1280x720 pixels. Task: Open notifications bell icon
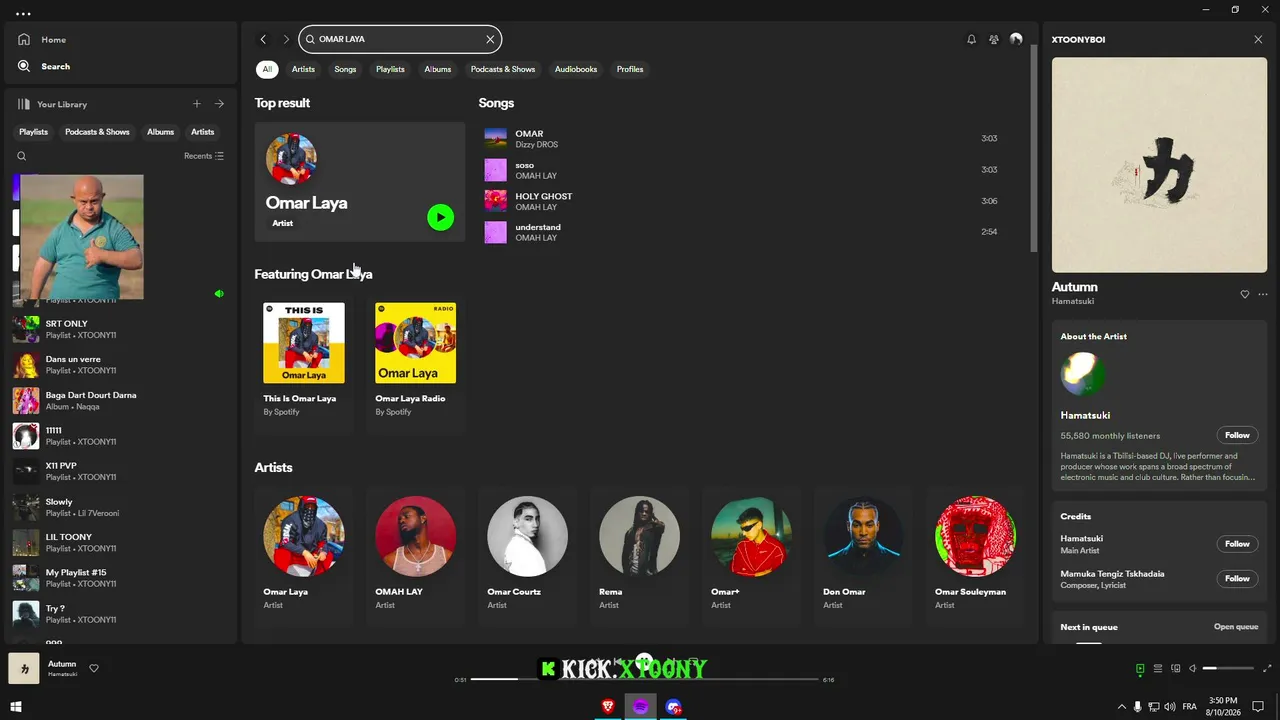[x=971, y=39]
